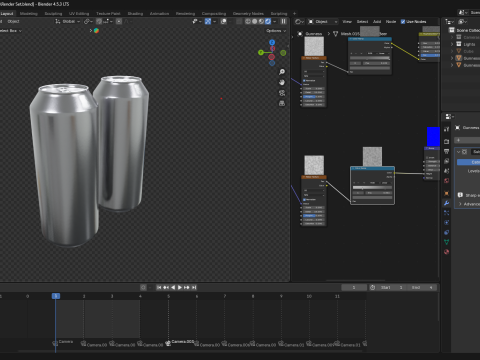The height and width of the screenshot is (360, 480).
Task: Select solid viewport shading
Action: point(255,21)
